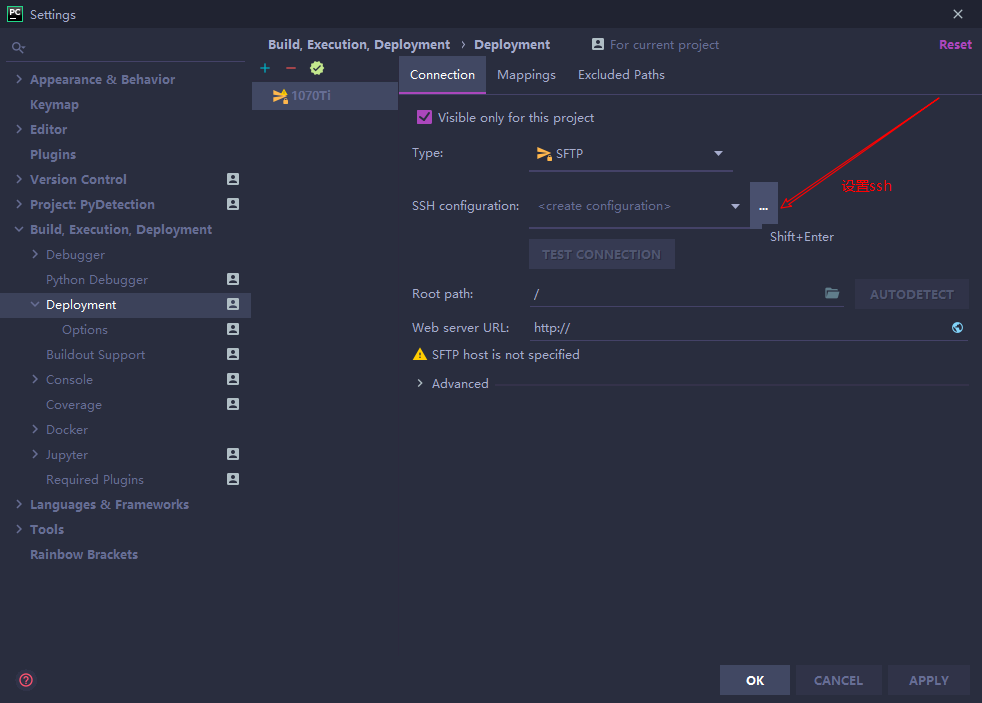Expand the Version Control node

click(19, 179)
